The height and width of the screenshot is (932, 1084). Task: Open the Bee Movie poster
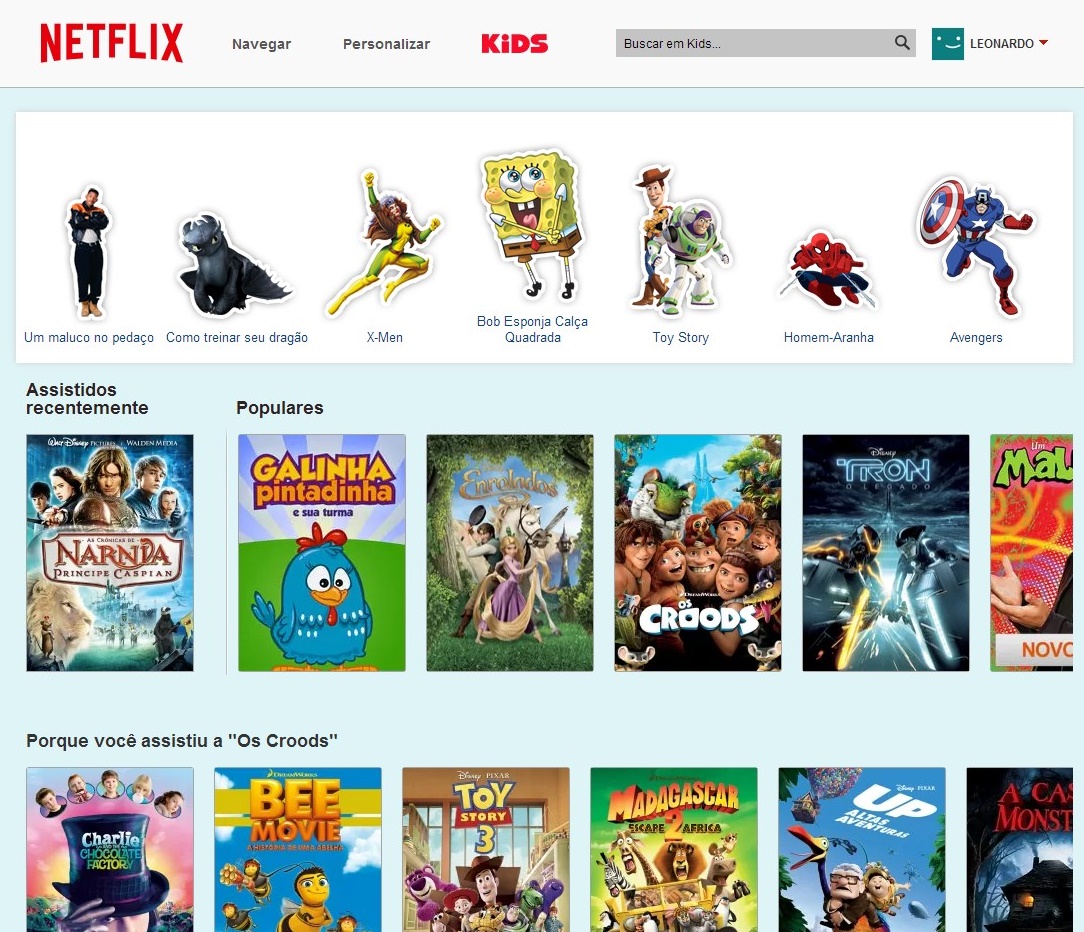[x=298, y=850]
